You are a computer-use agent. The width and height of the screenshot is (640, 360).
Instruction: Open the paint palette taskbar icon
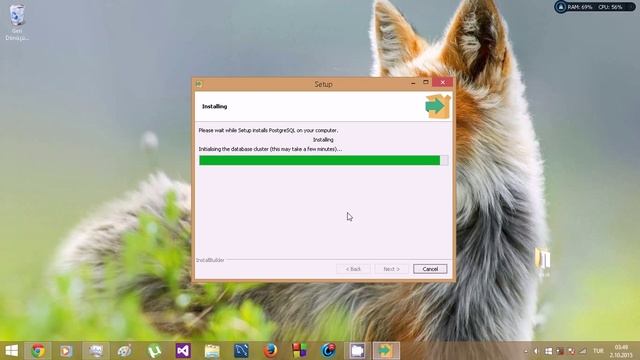tap(124, 351)
